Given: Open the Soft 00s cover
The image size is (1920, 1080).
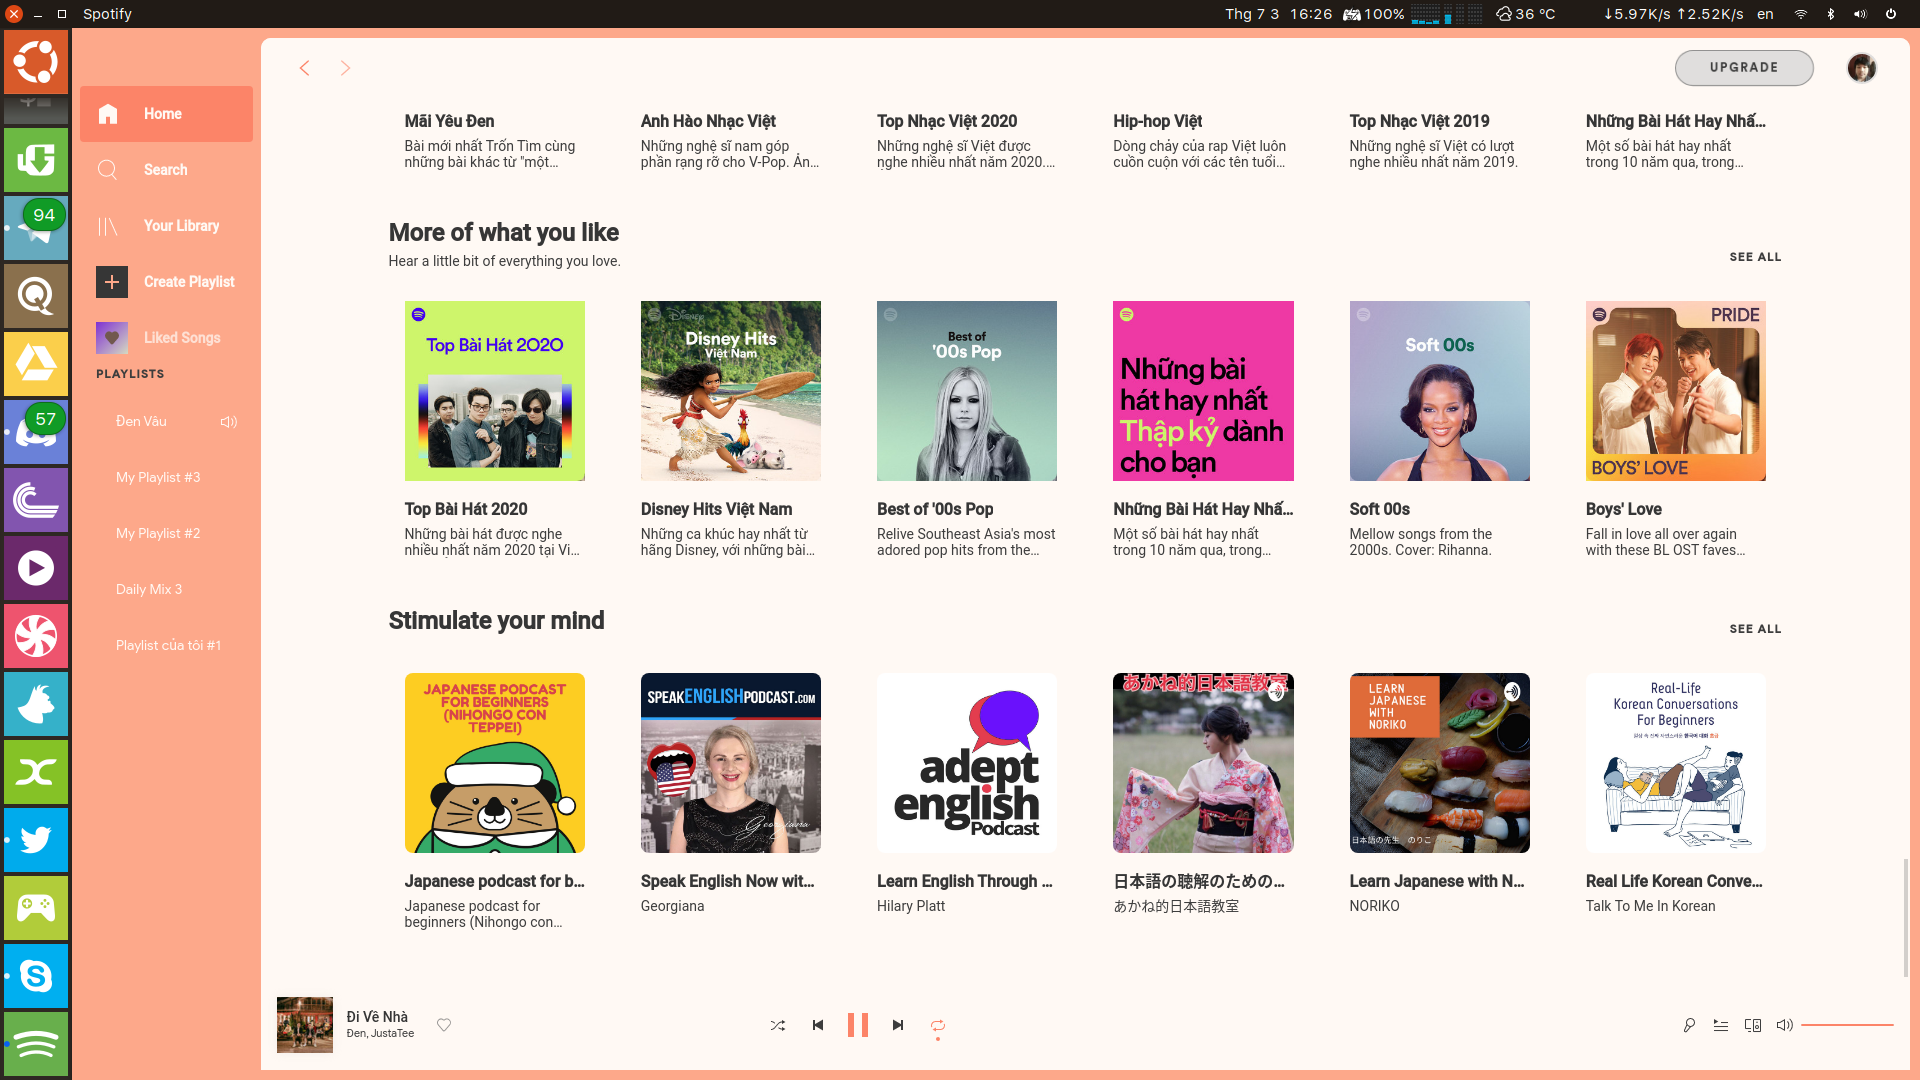Looking at the screenshot, I should [1440, 391].
